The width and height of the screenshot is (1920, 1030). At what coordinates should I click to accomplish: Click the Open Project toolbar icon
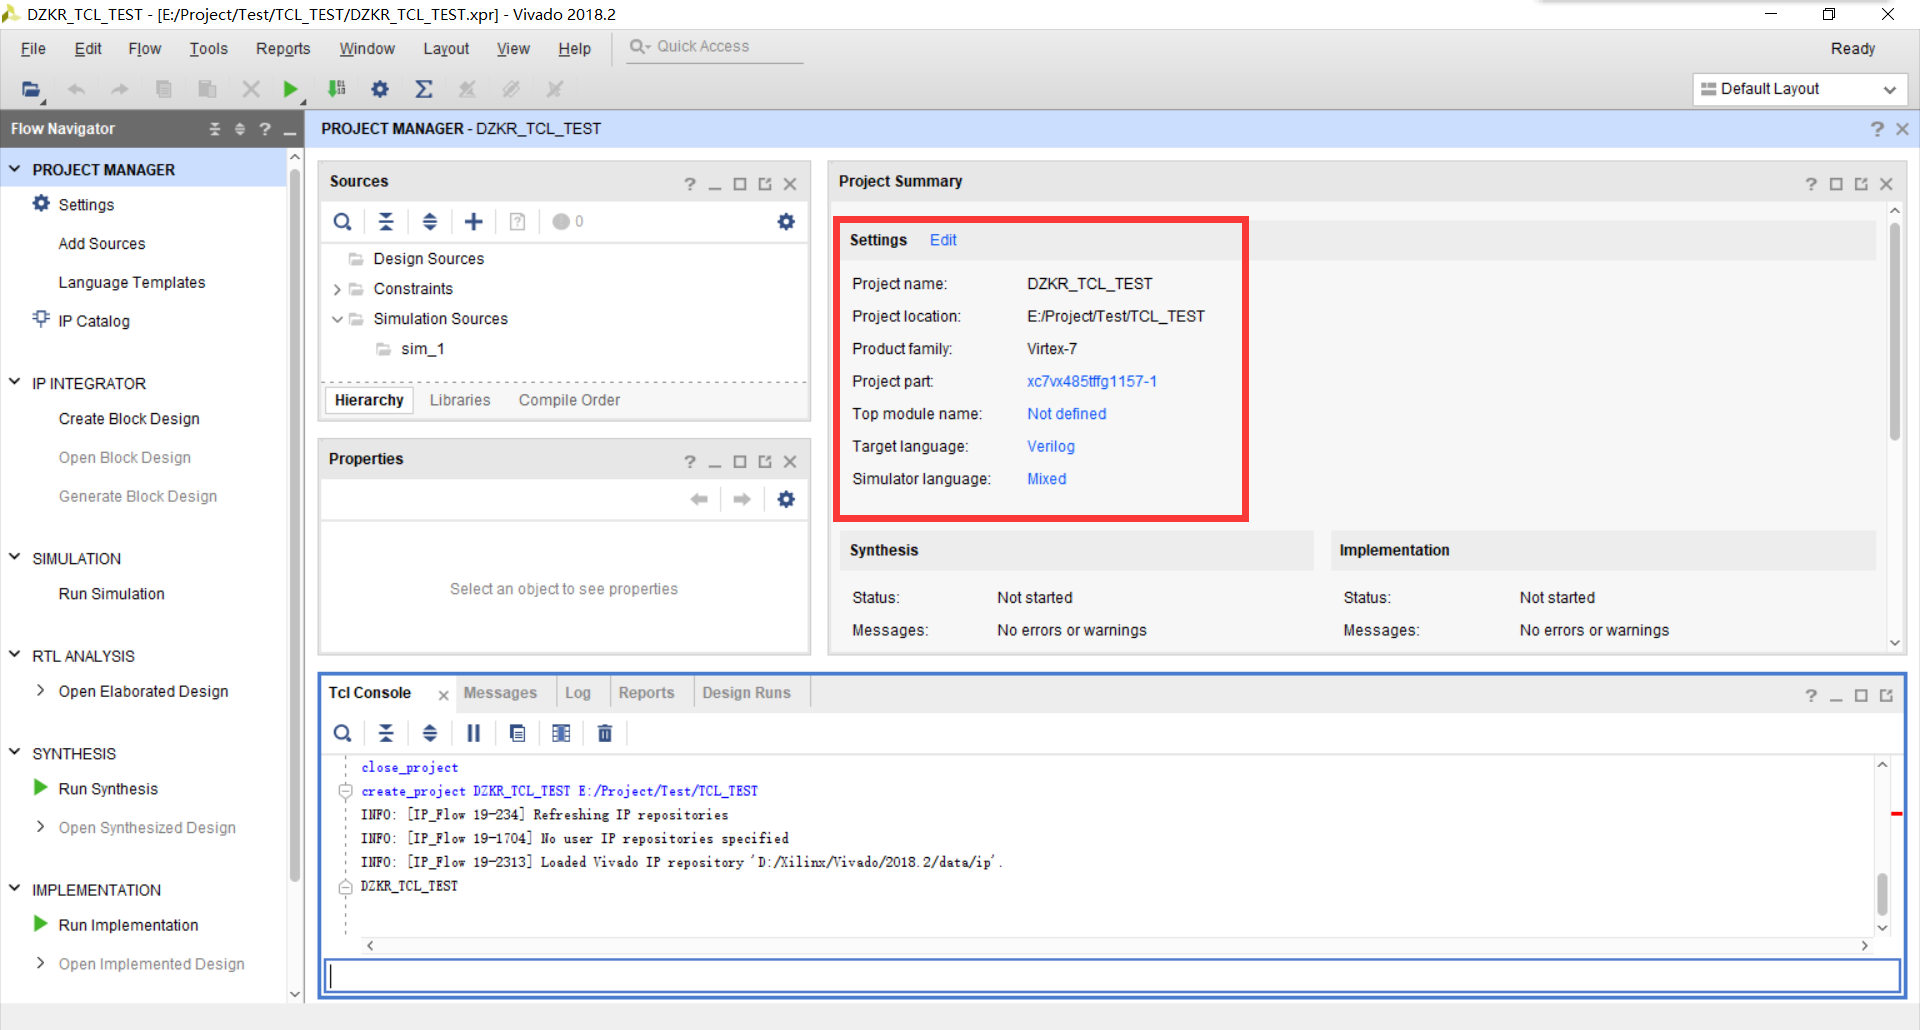point(31,89)
